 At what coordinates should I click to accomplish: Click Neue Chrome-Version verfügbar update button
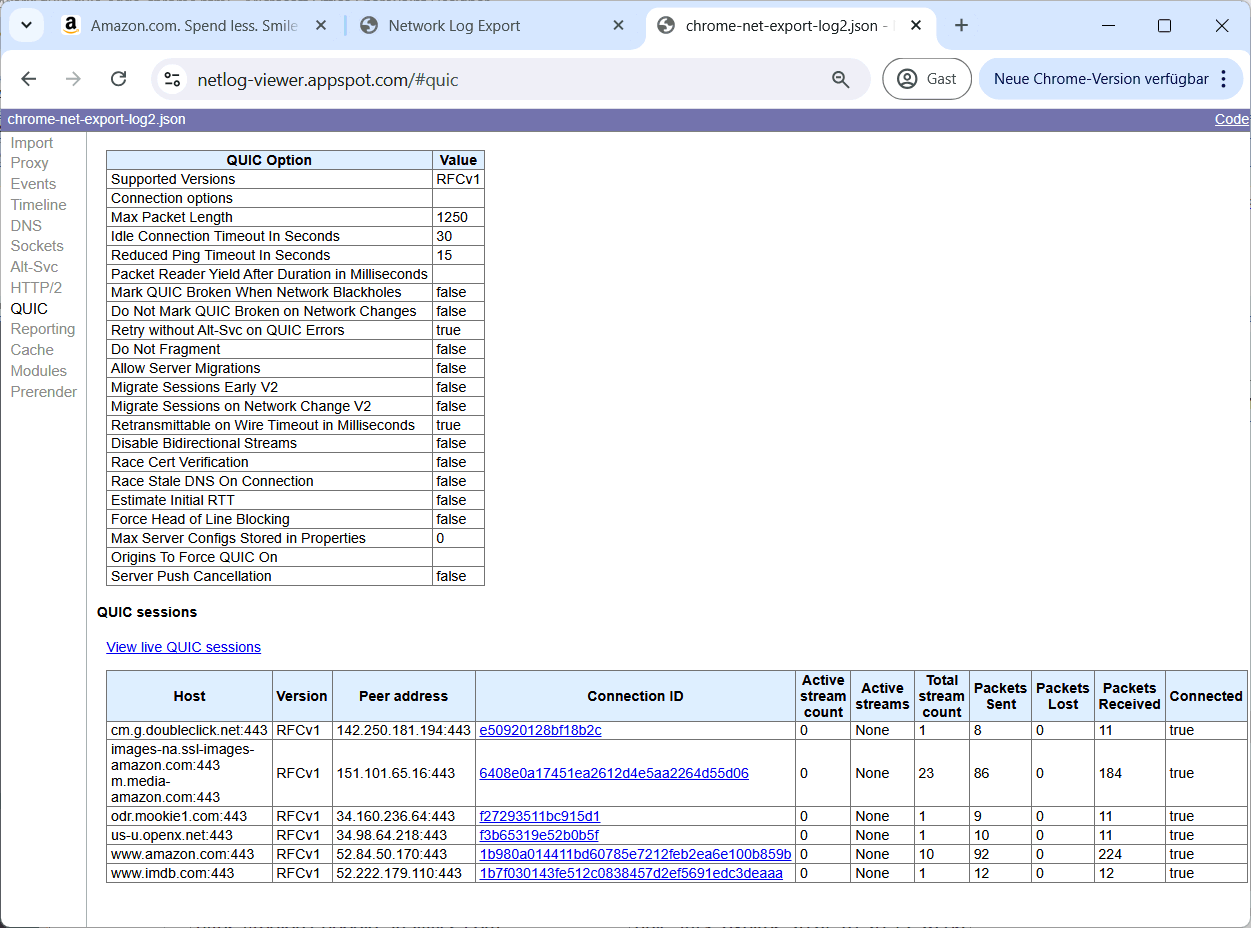click(1101, 79)
